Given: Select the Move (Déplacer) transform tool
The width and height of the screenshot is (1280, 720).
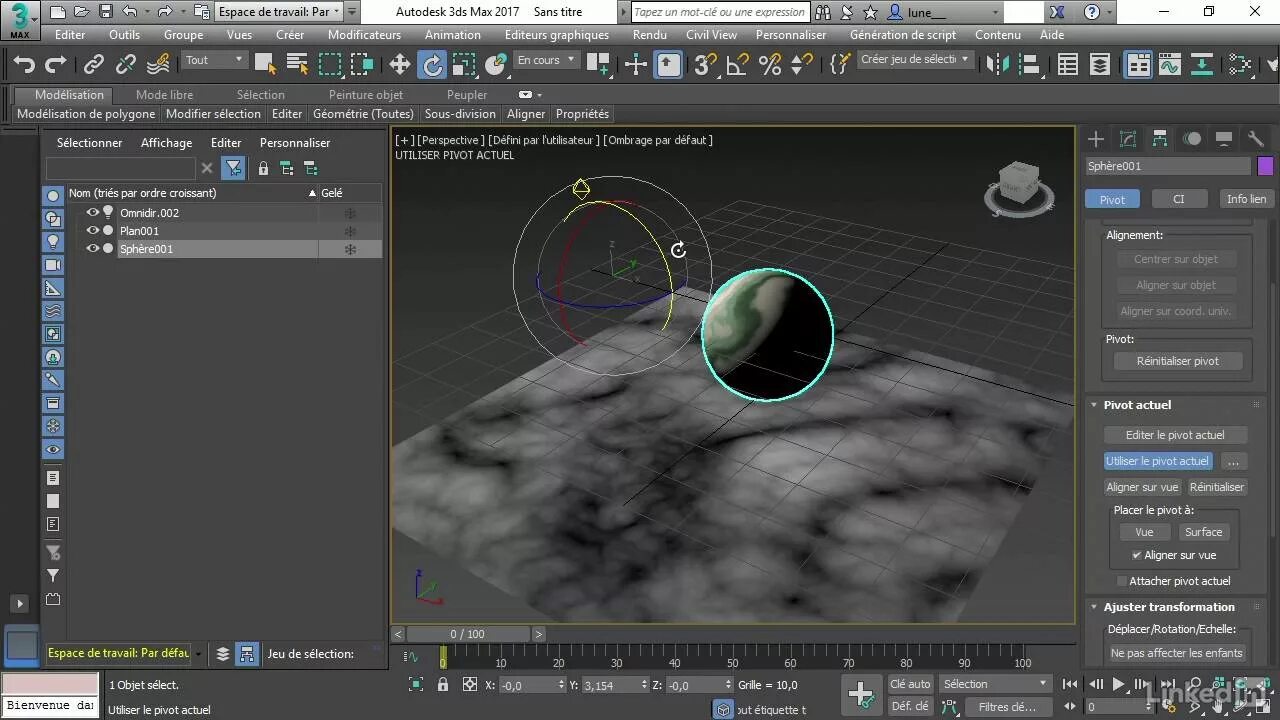Looking at the screenshot, I should tap(400, 65).
